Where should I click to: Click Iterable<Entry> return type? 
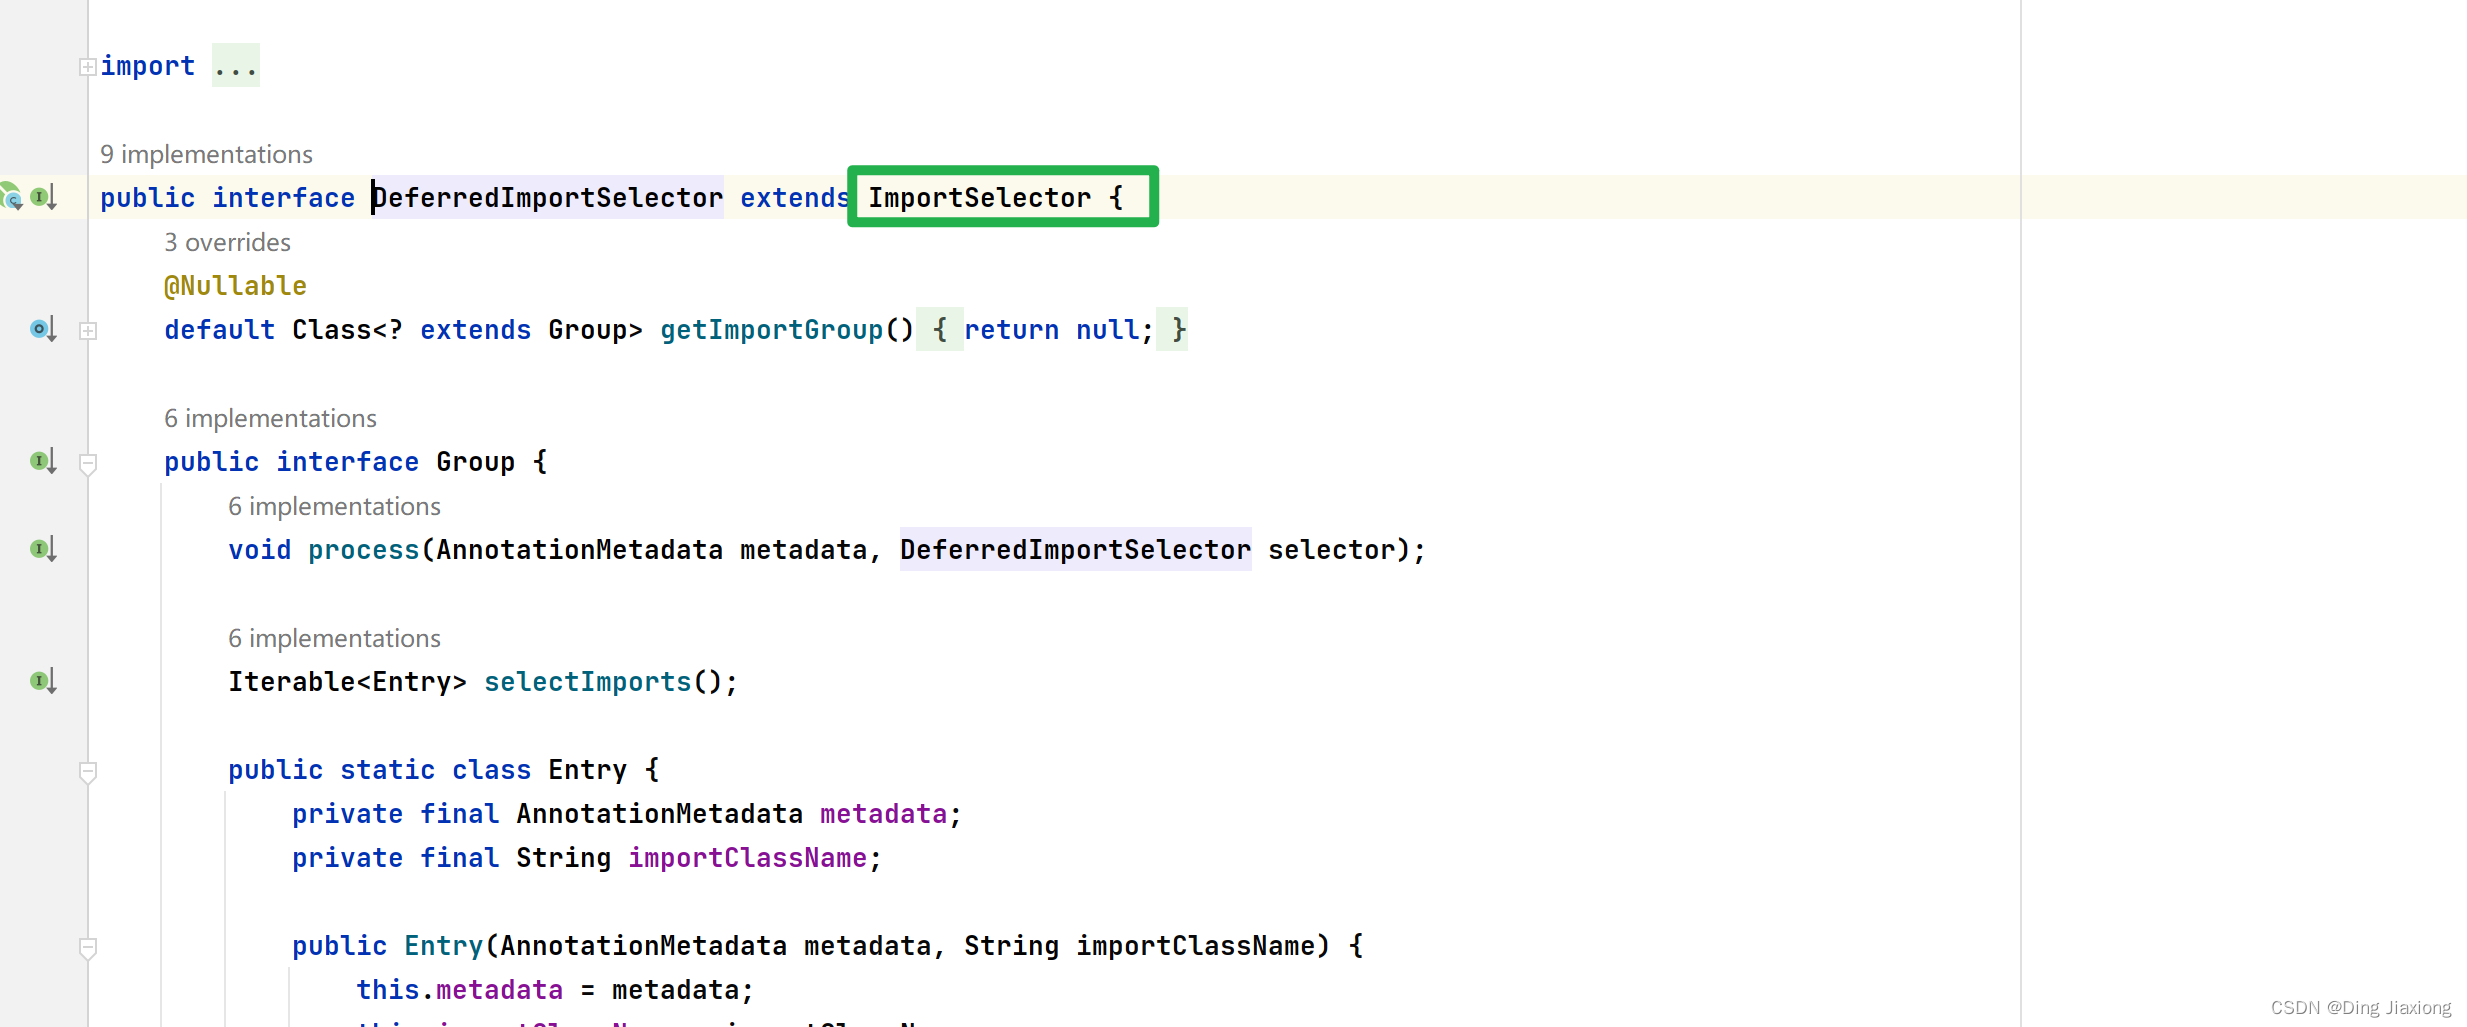(x=347, y=682)
